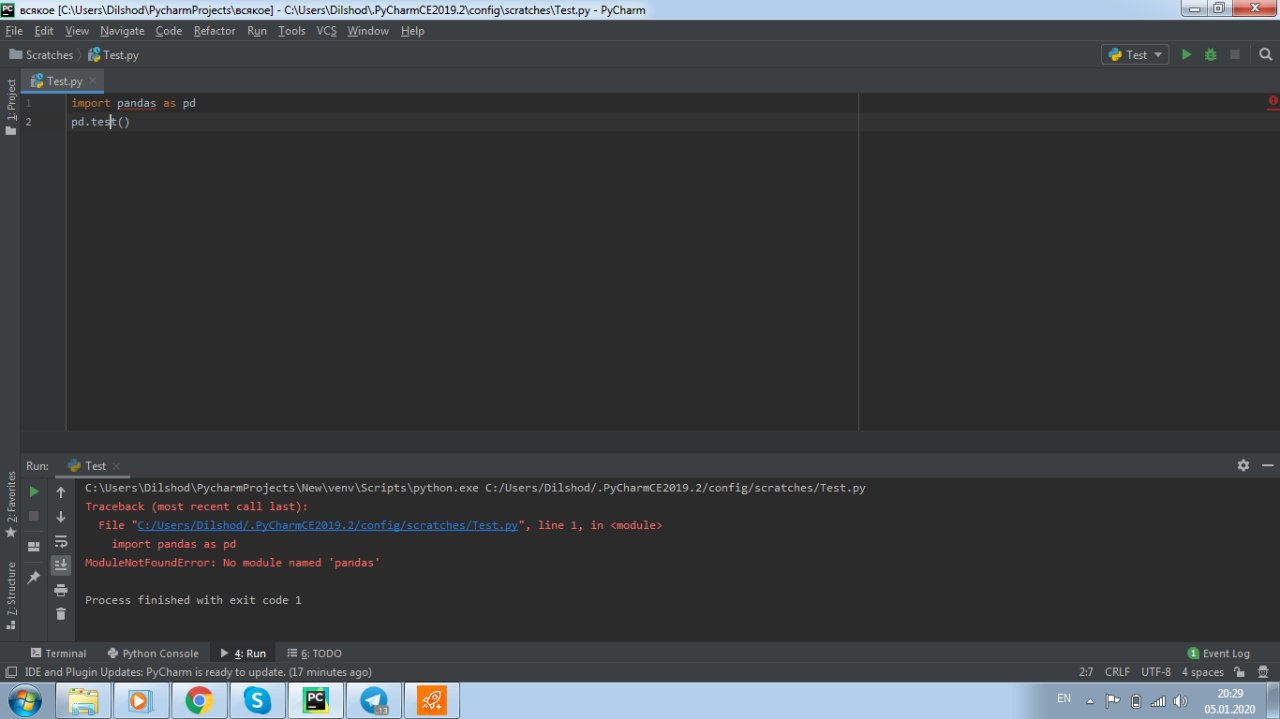Click the red error indicator in editor
Screen dimensions: 1280x719
tap(1273, 102)
